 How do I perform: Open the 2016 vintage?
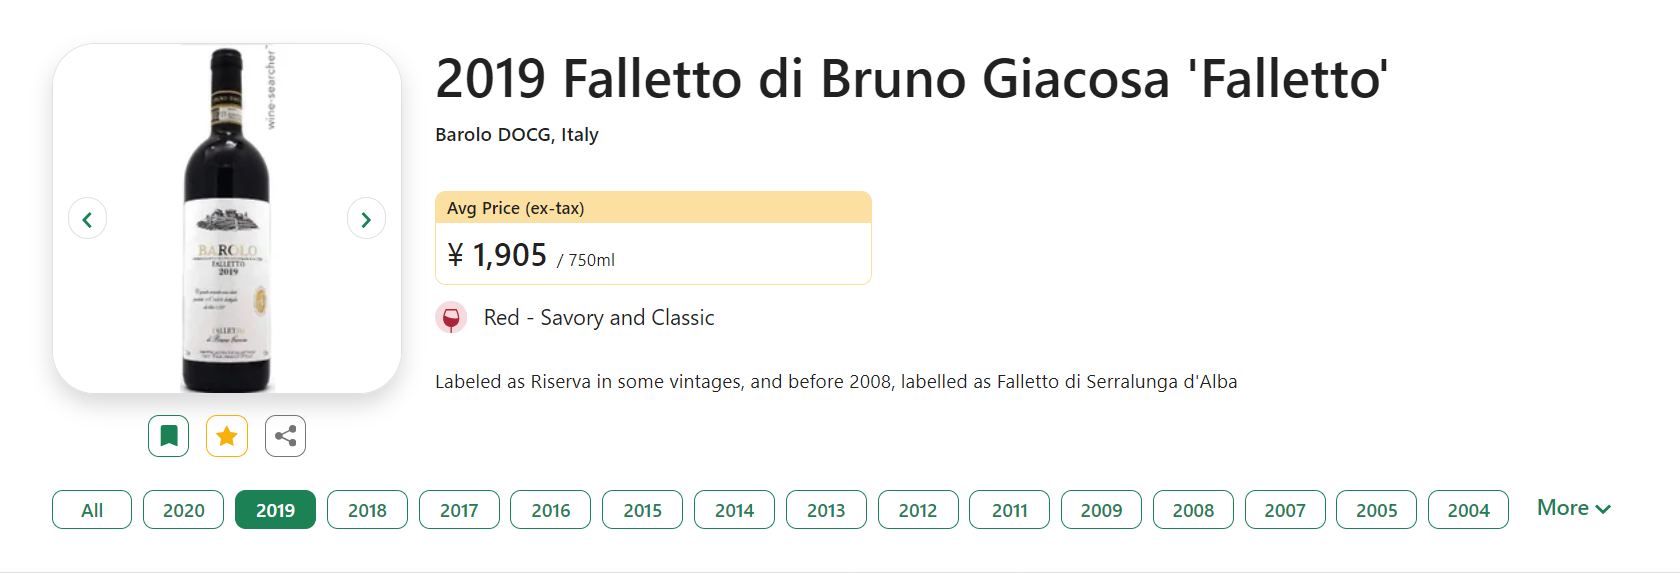(x=551, y=510)
